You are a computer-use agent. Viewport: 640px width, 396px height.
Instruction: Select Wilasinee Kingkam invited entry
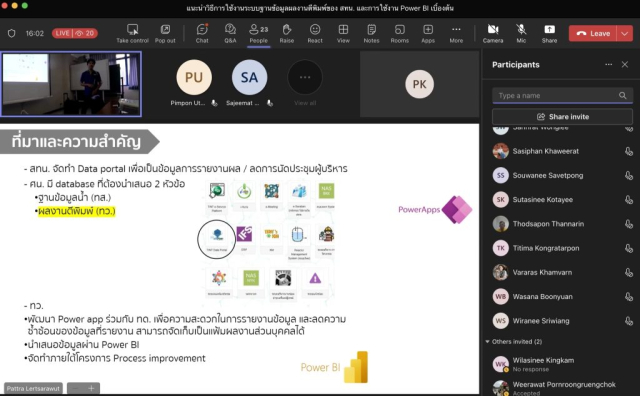pos(562,364)
